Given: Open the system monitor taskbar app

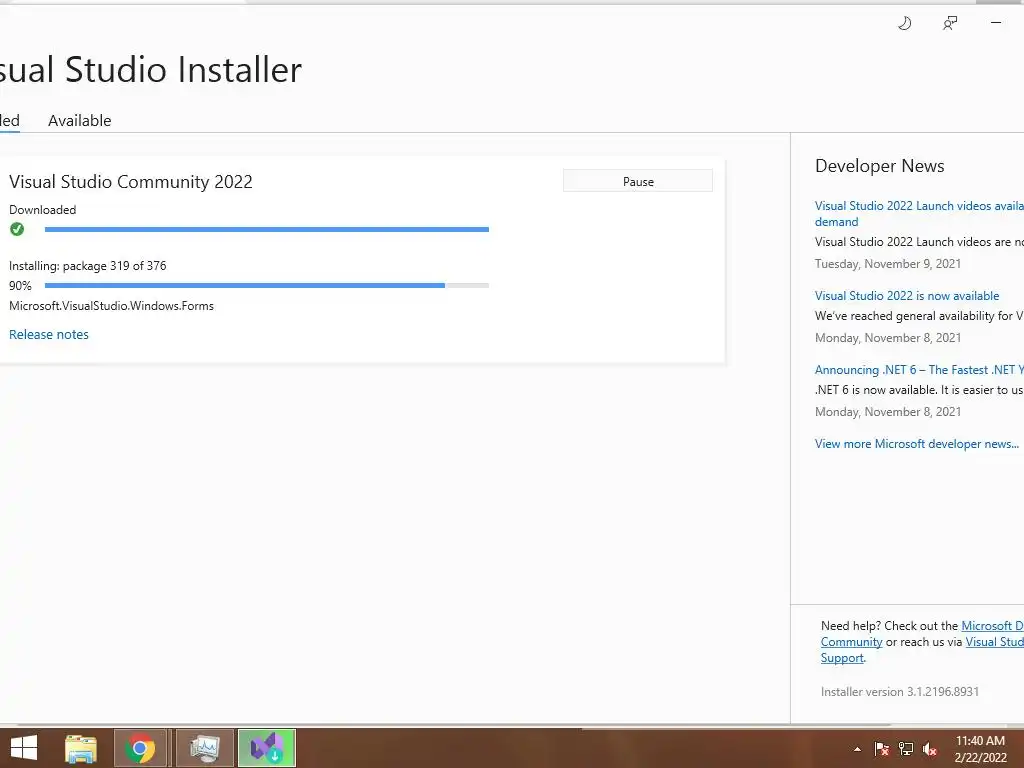Looking at the screenshot, I should [x=205, y=748].
